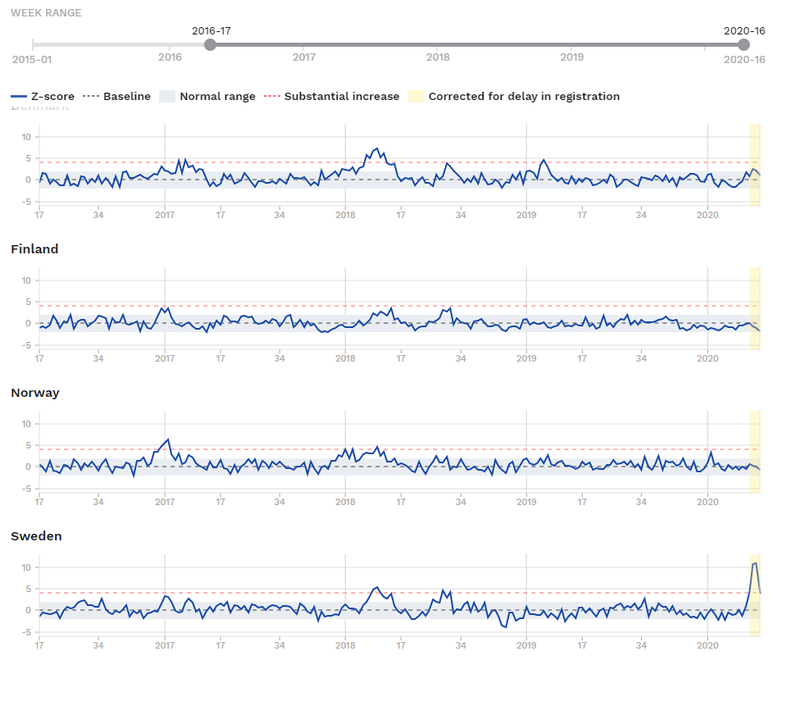Select the Finland chart heading
This screenshot has height=706, width=800.
click(35, 249)
